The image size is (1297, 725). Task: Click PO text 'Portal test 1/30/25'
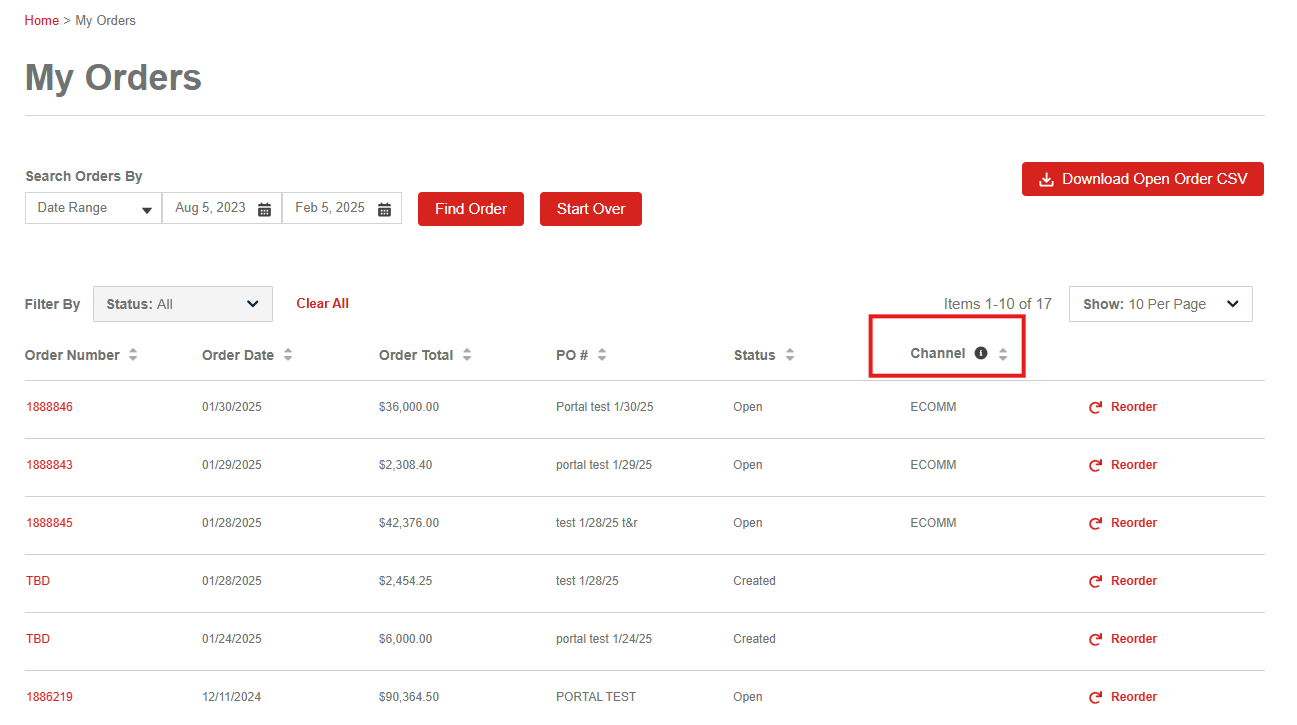605,407
